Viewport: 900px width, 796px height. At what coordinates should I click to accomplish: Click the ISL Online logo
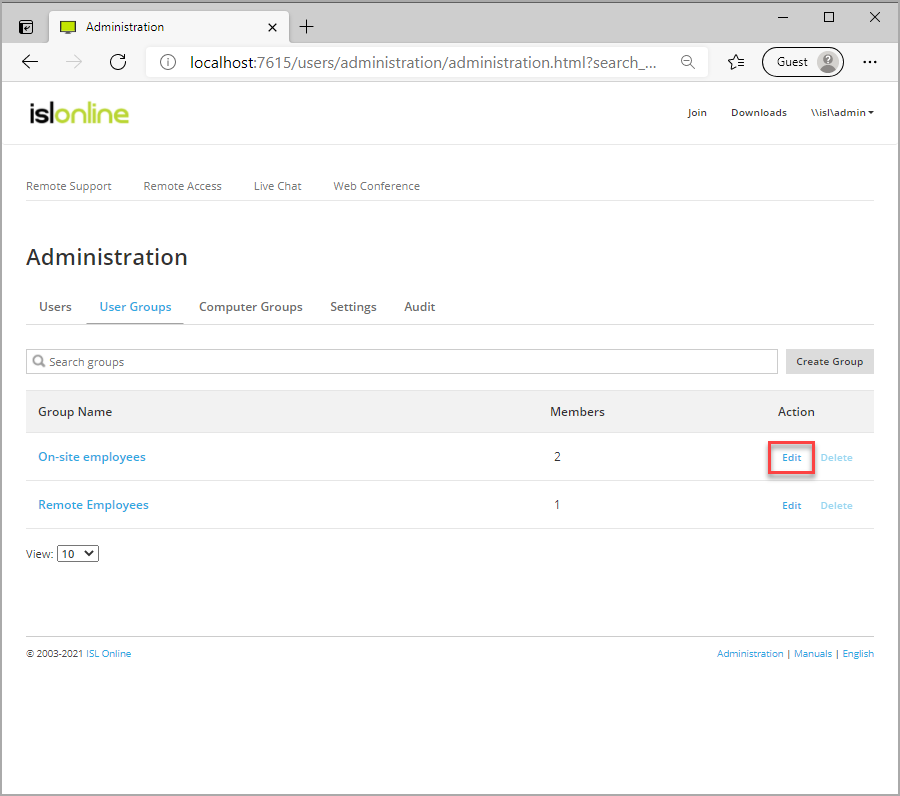[79, 113]
